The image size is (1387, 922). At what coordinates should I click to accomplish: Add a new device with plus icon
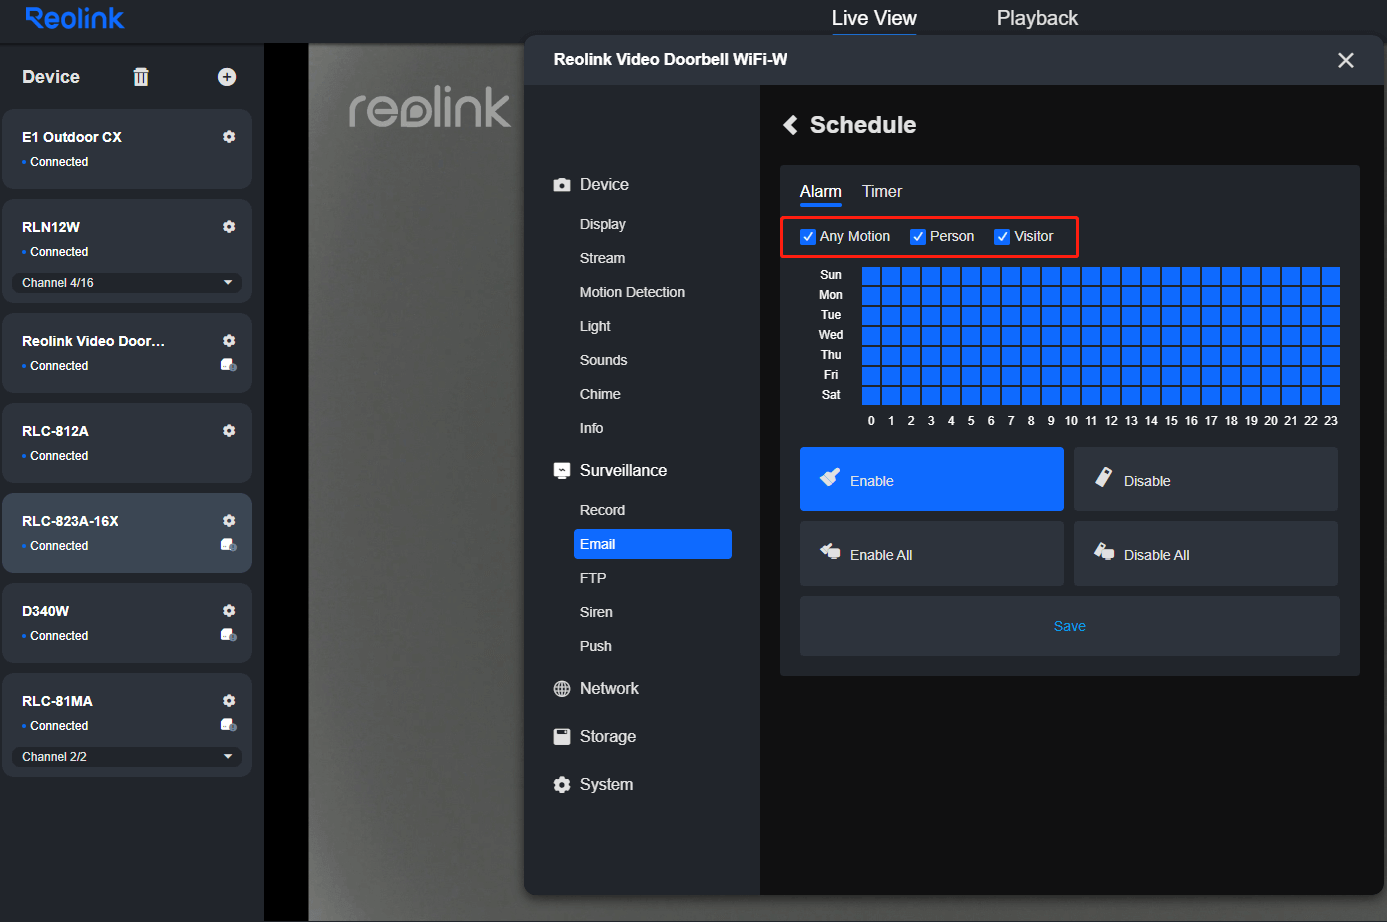click(x=227, y=77)
